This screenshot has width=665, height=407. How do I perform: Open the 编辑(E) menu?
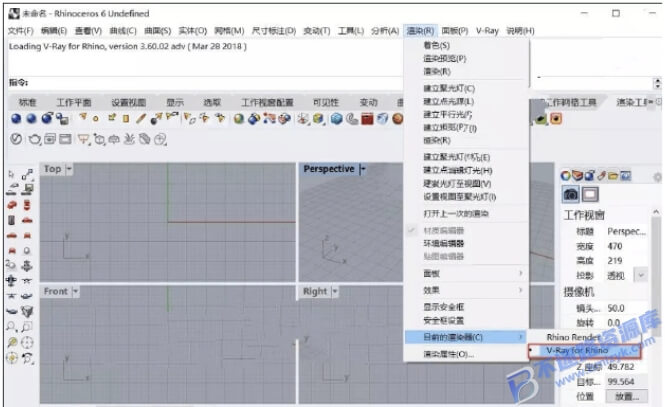[x=54, y=31]
